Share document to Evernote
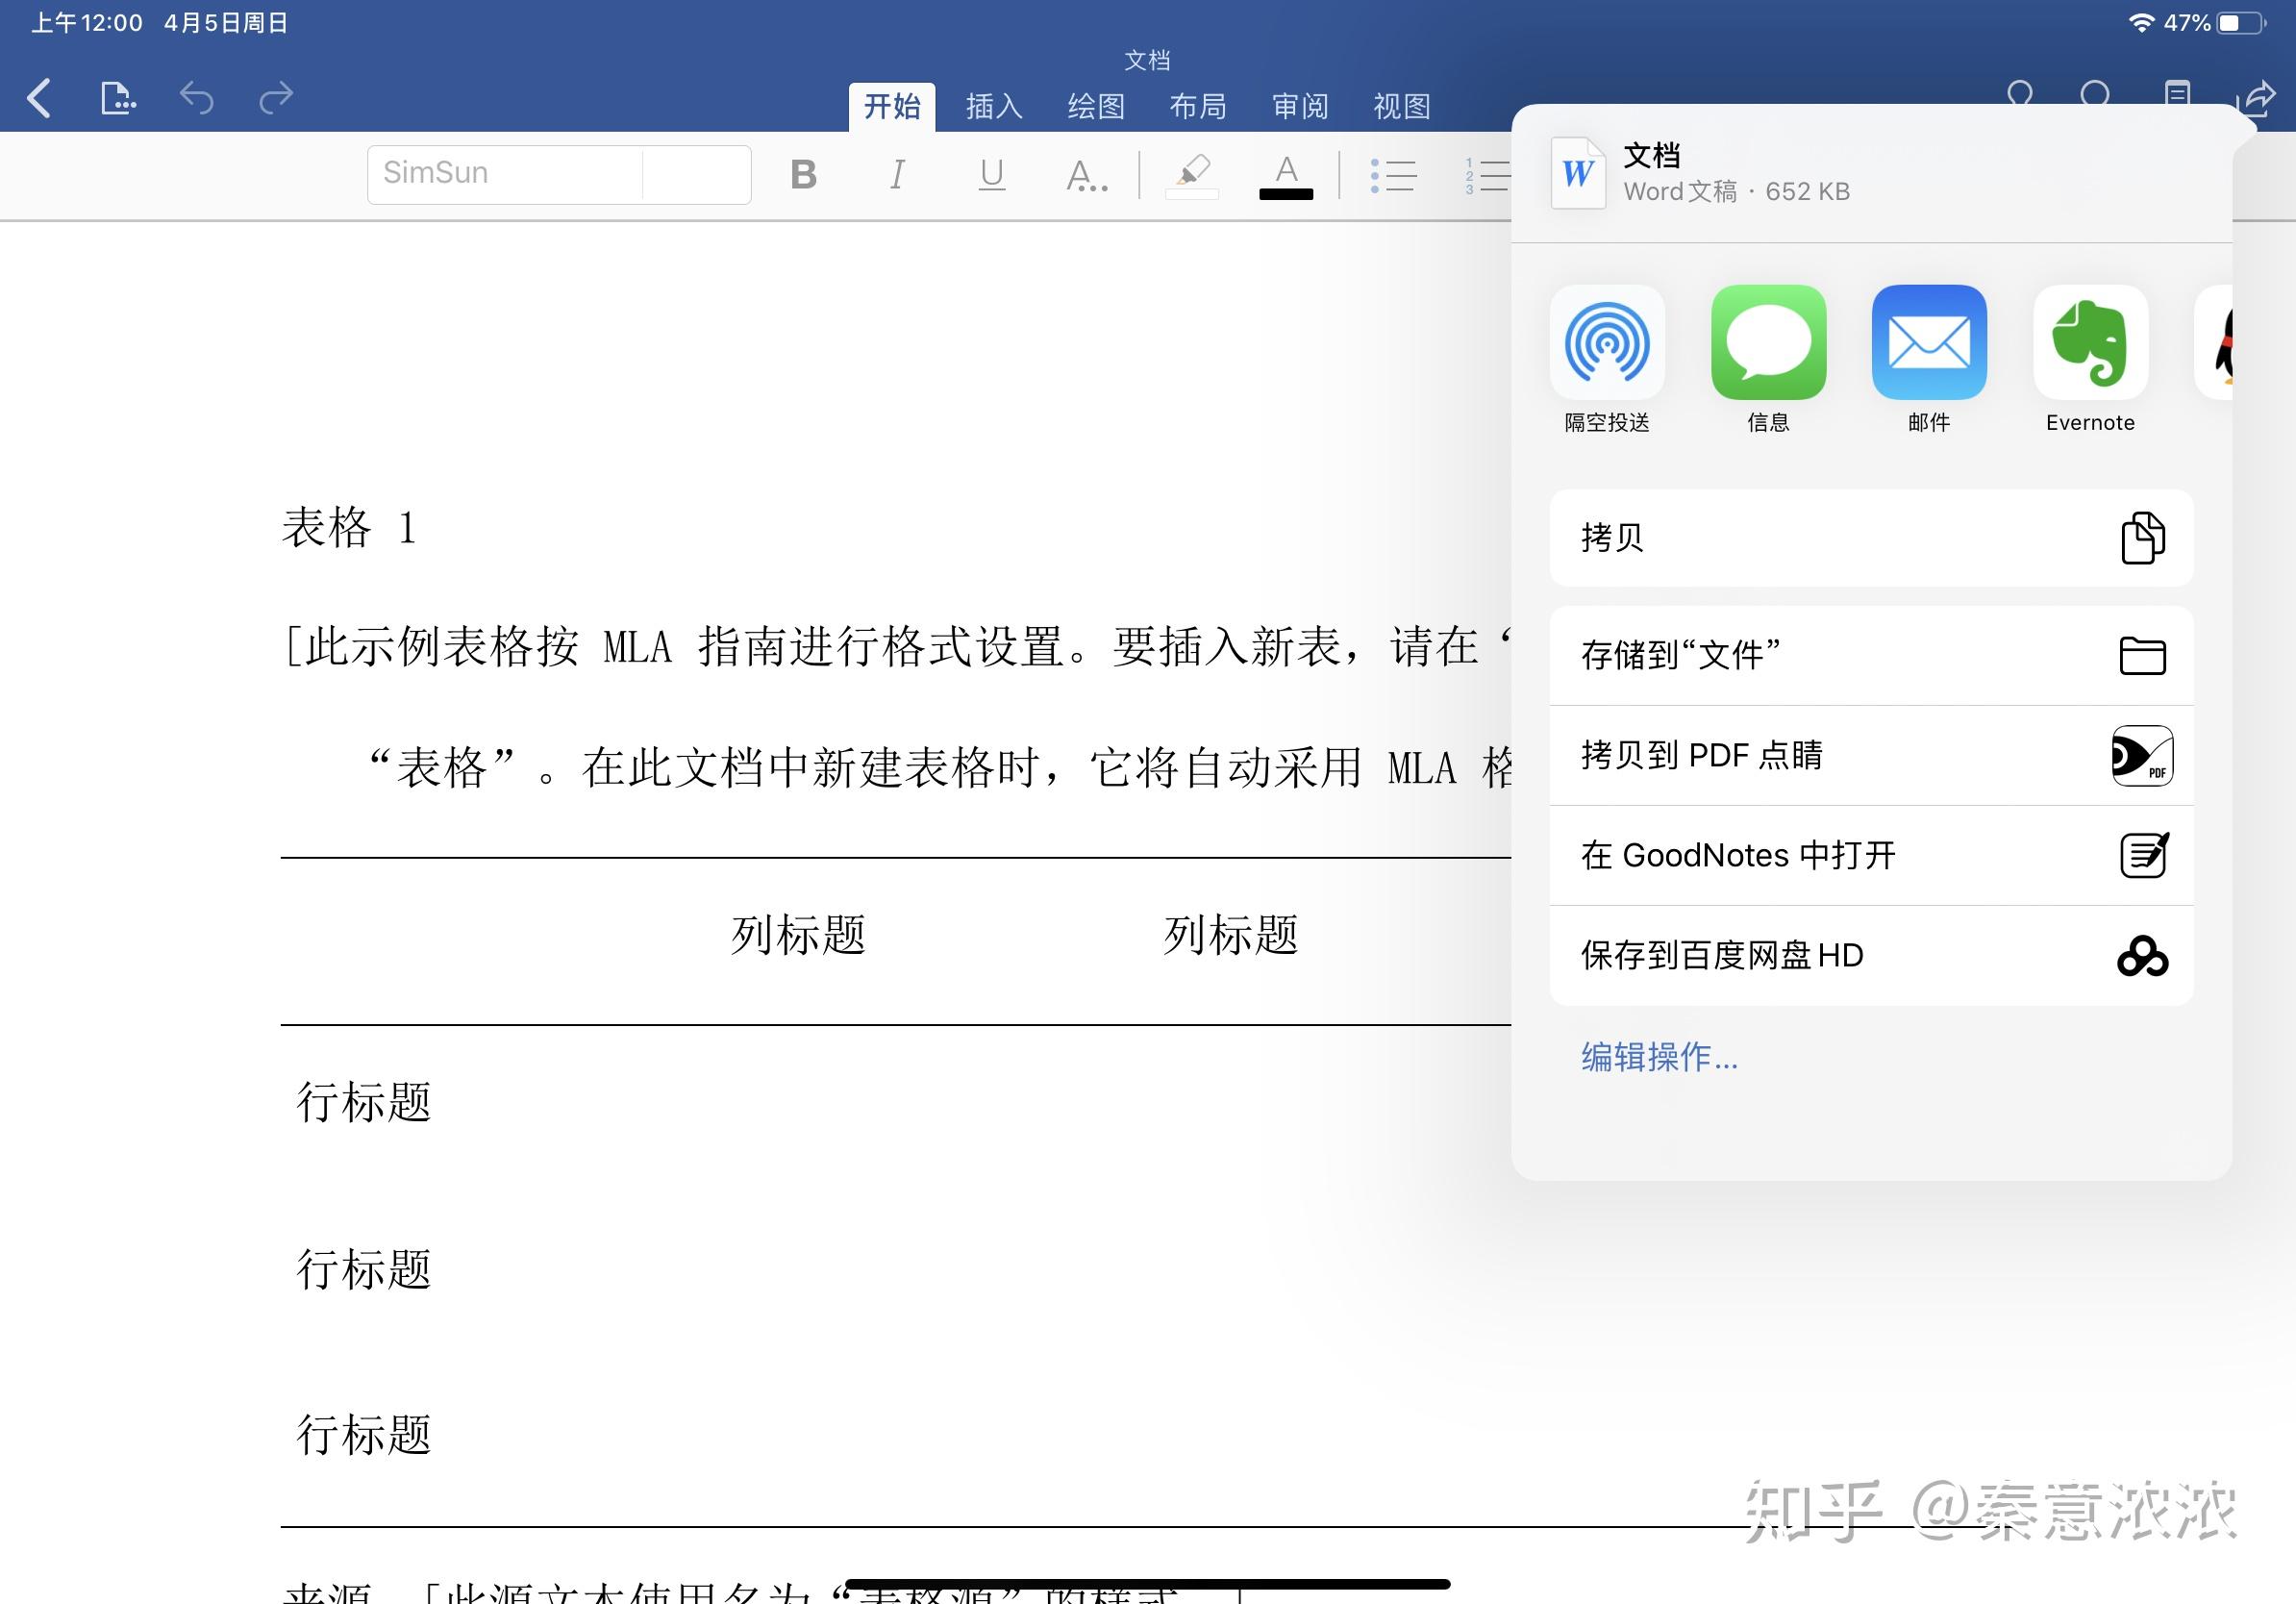 point(2090,343)
